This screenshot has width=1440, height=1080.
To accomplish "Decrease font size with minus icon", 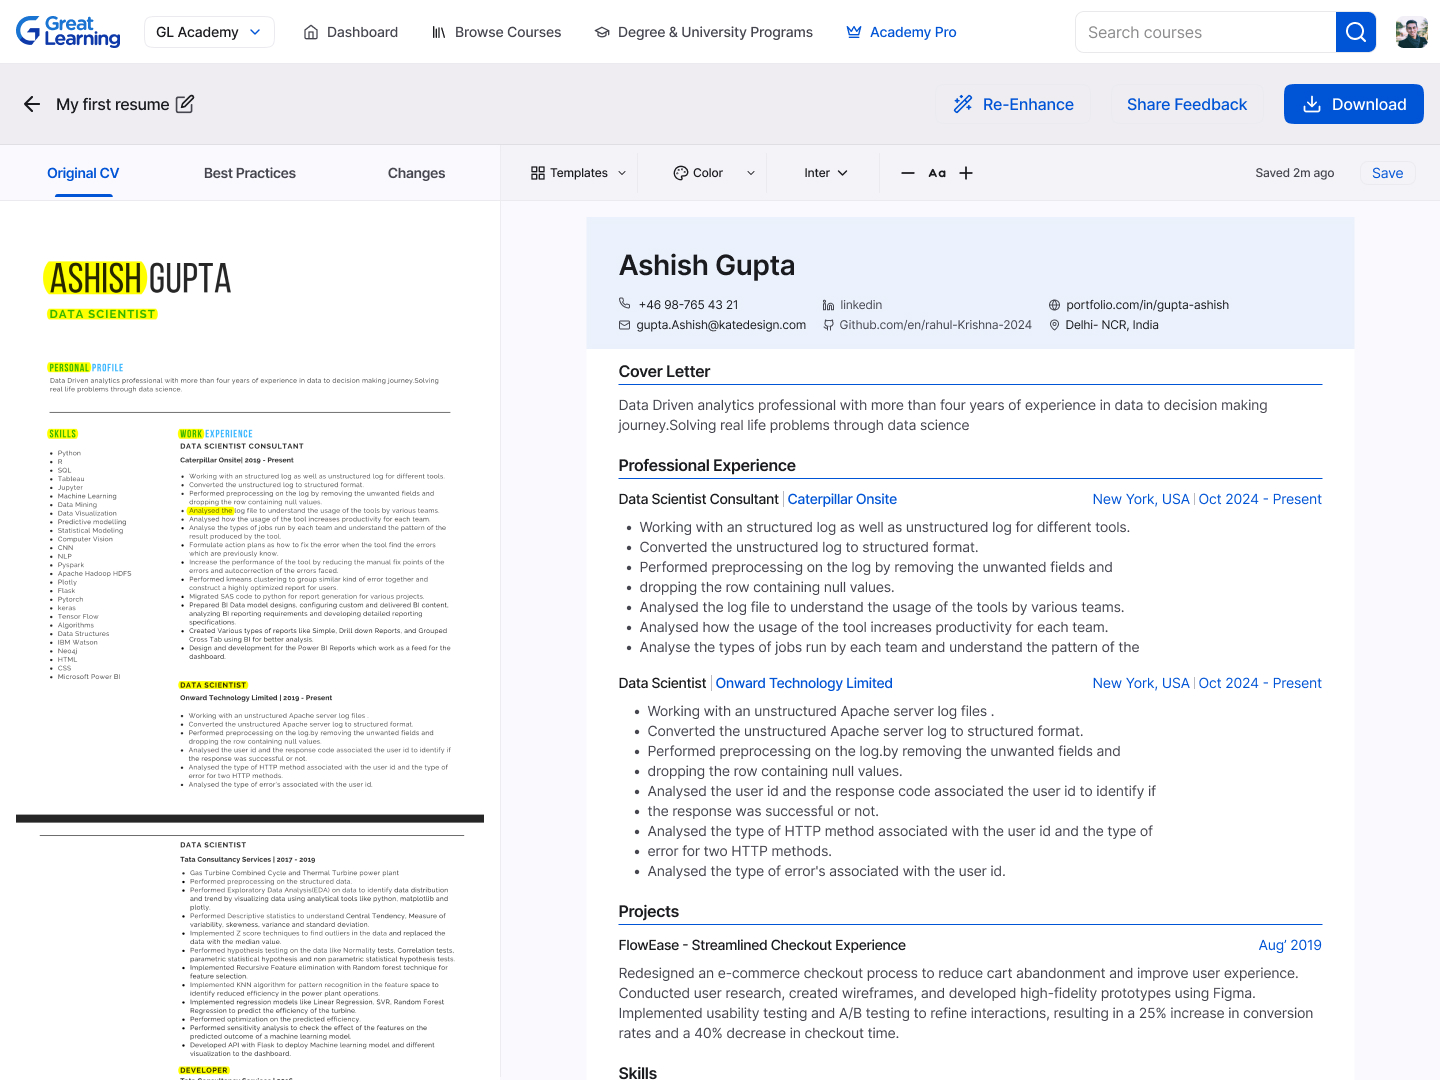I will tap(908, 173).
